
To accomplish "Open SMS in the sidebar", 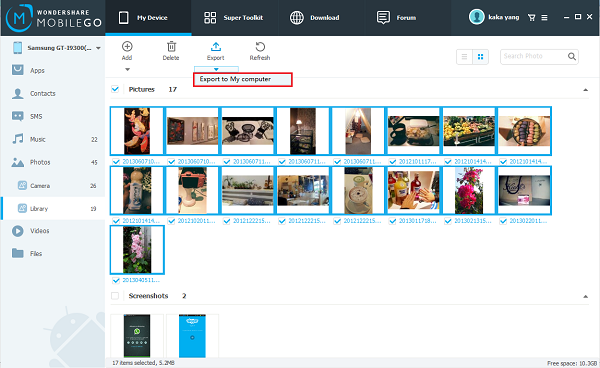I will tap(52, 116).
